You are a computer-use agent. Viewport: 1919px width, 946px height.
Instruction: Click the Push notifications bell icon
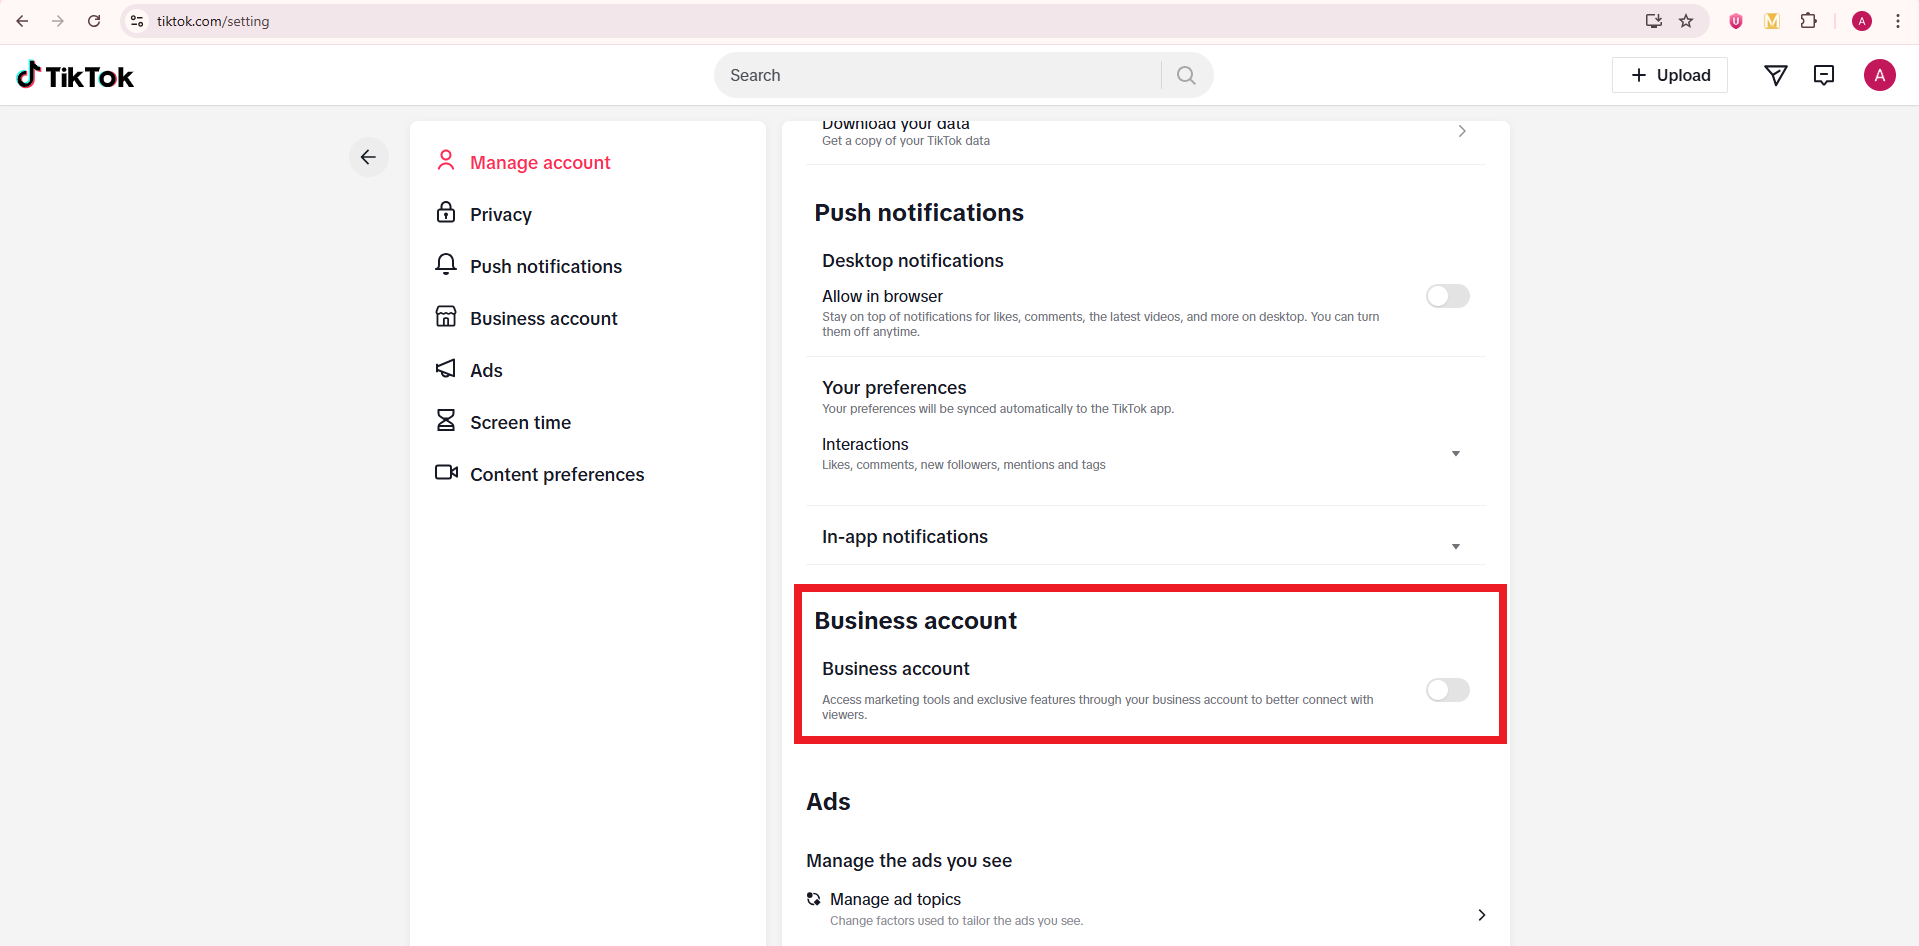coord(446,265)
